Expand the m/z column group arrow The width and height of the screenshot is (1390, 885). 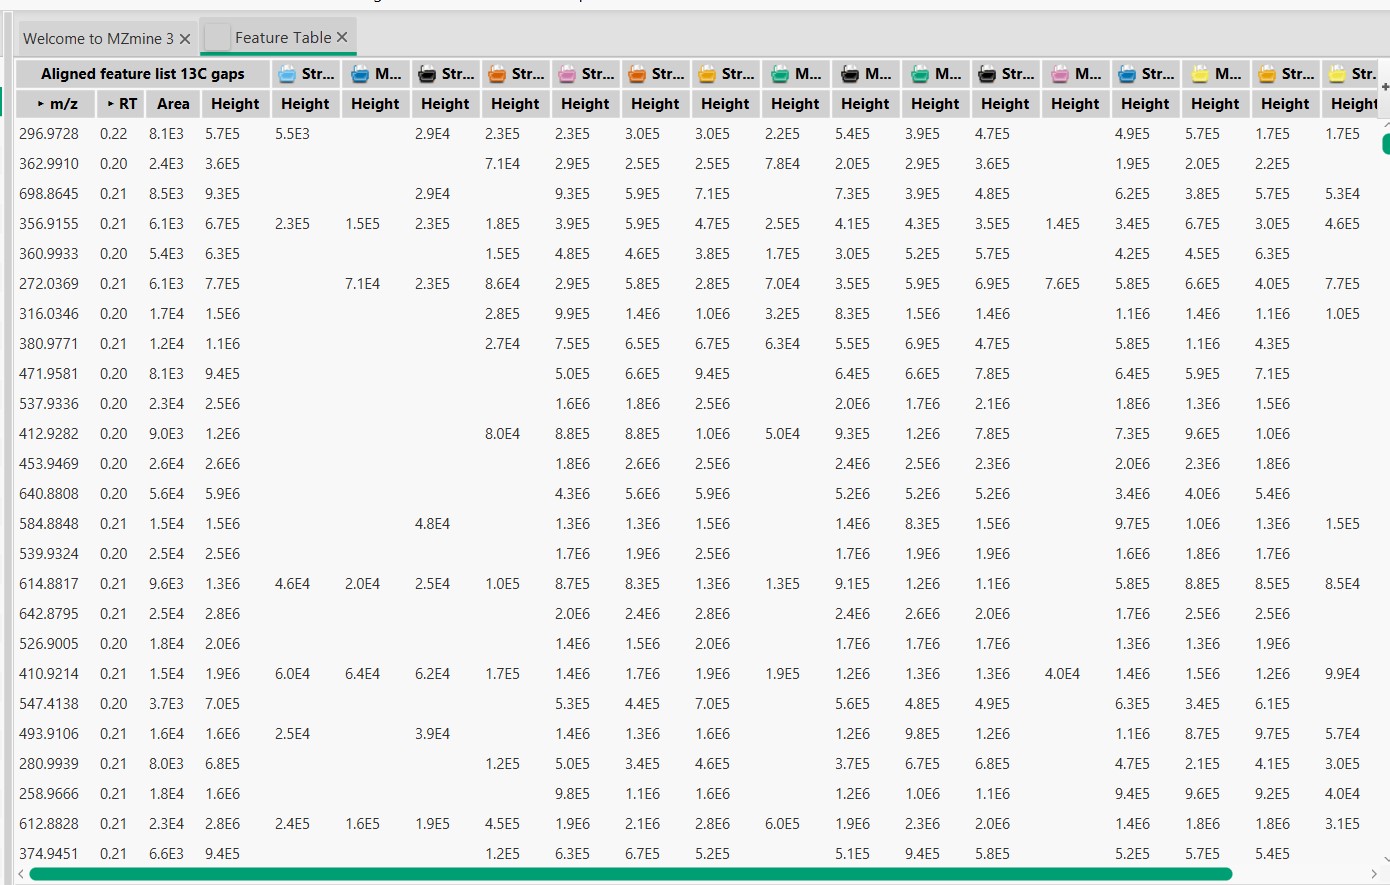tap(41, 104)
